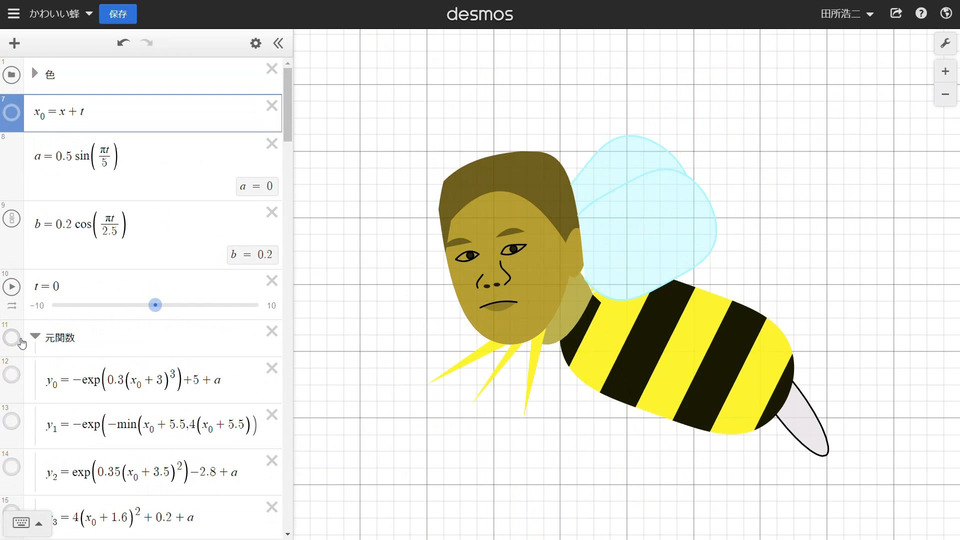Select the t = 0 expression text
960x540 pixels.
click(47, 287)
